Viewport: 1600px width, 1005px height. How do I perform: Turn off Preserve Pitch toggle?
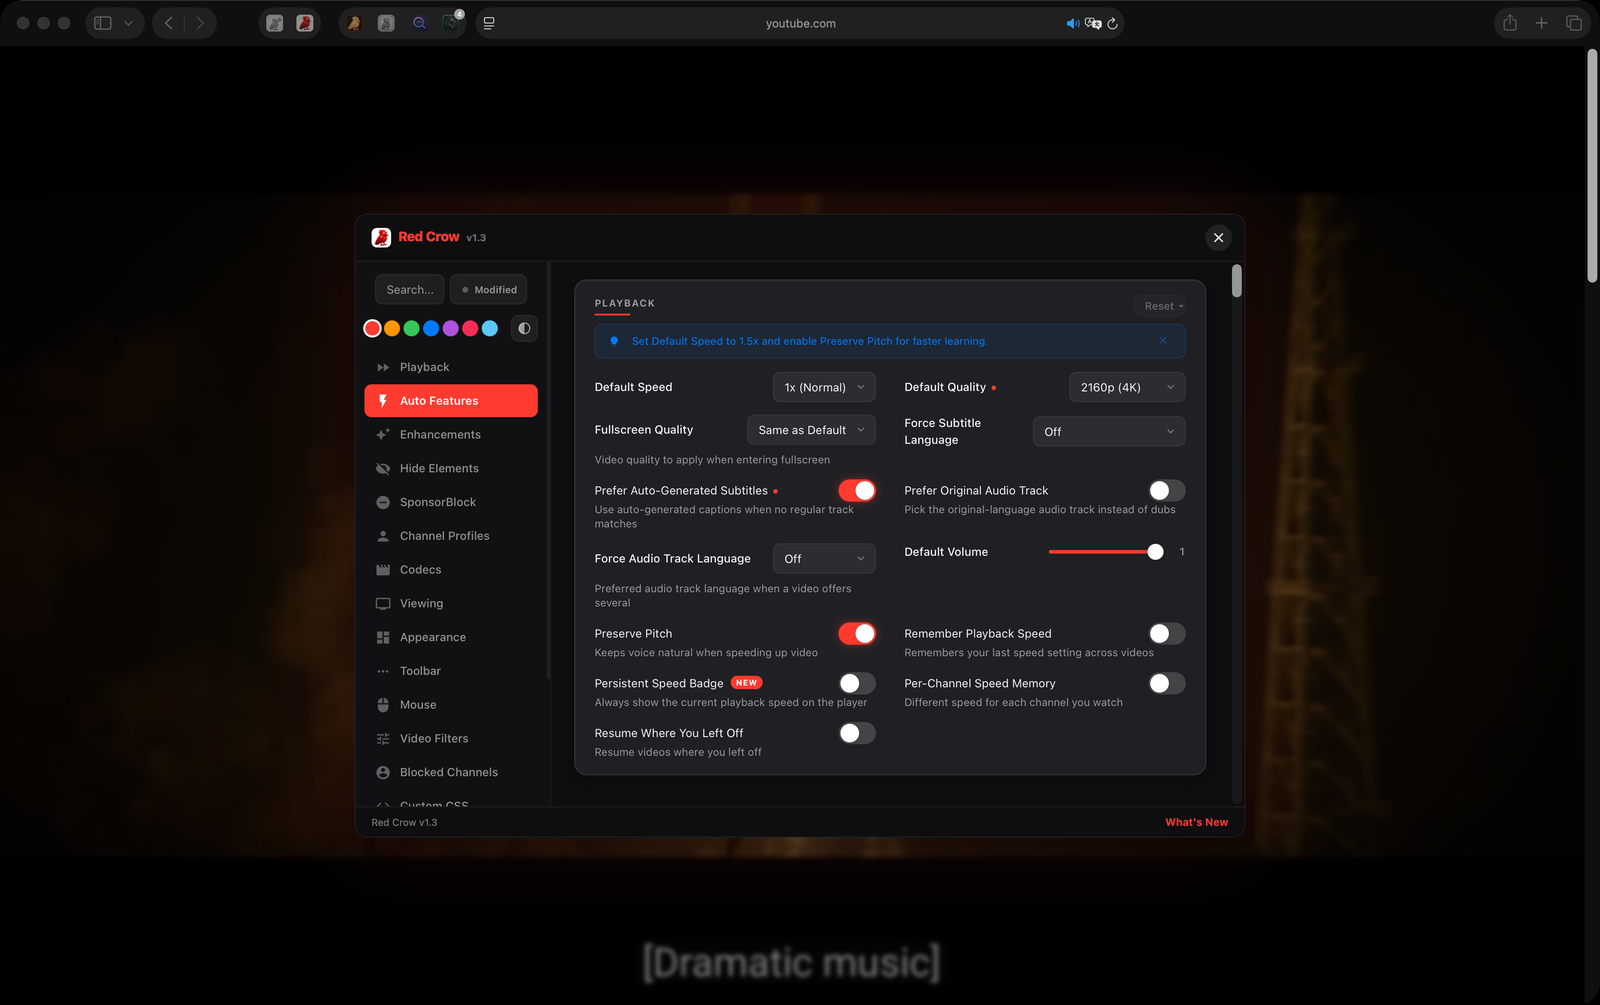tap(857, 633)
